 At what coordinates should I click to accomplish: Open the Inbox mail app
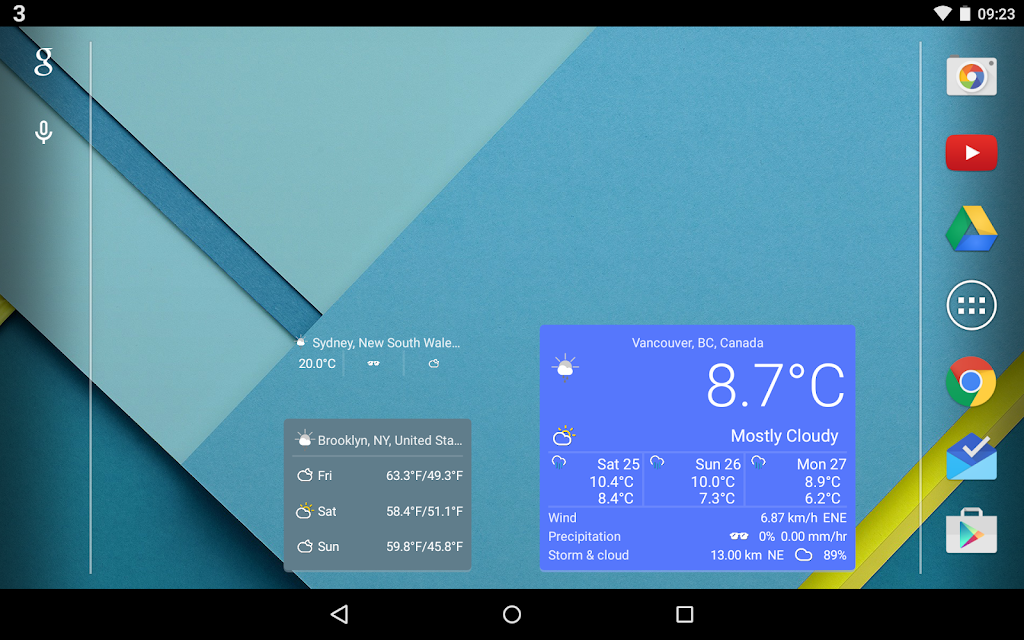971,457
